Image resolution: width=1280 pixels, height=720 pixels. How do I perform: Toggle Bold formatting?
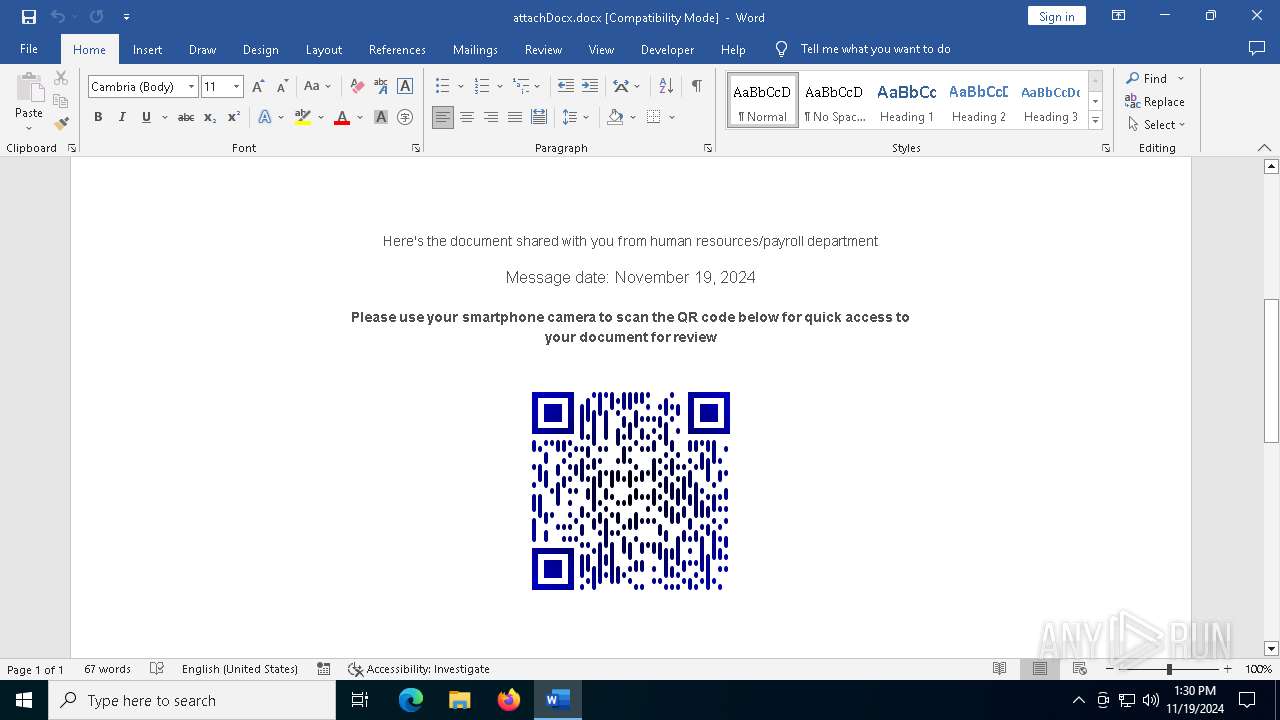(x=98, y=117)
